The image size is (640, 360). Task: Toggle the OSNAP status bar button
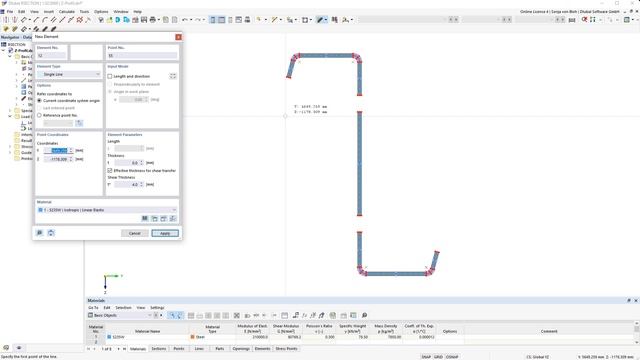pyautogui.click(x=452, y=357)
